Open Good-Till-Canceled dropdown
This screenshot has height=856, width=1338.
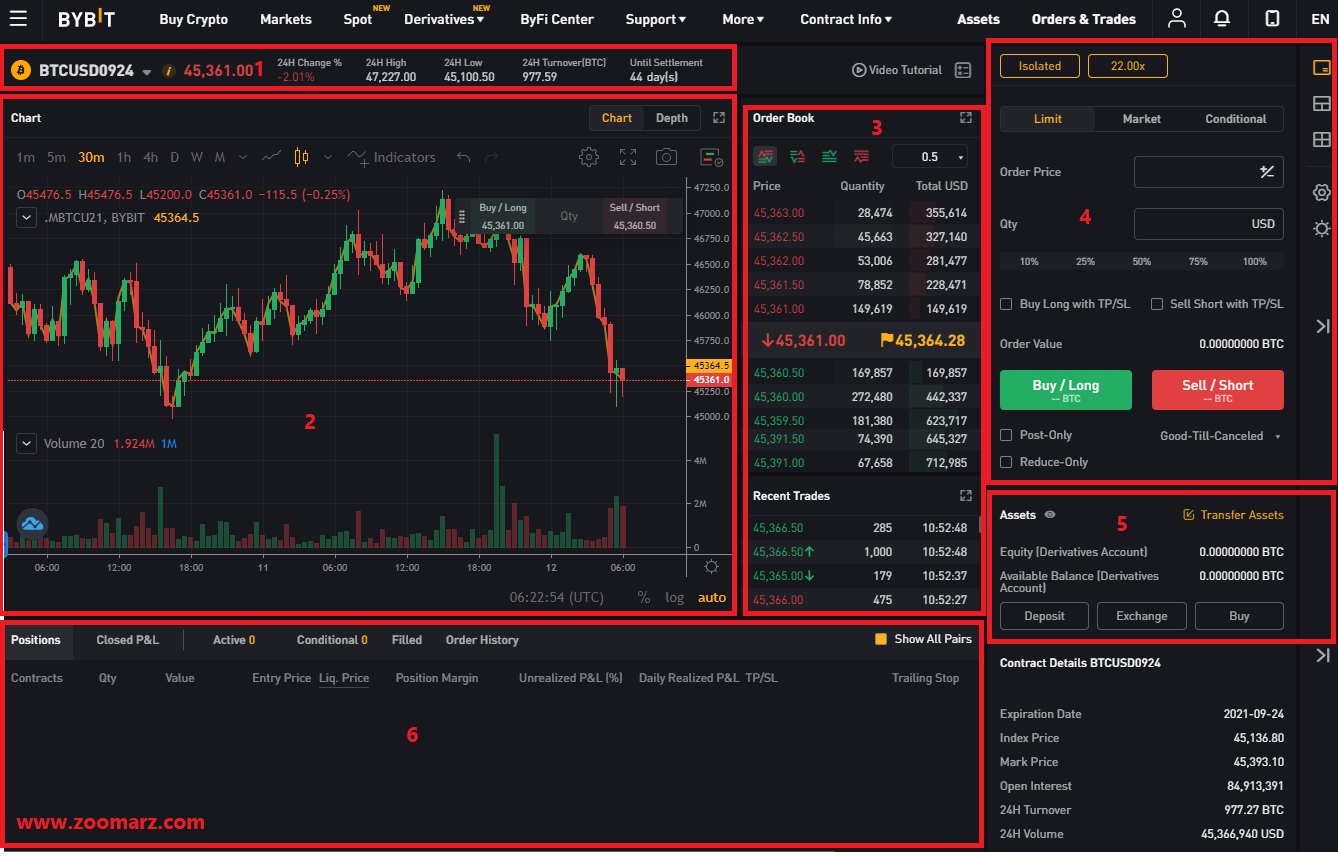1221,436
